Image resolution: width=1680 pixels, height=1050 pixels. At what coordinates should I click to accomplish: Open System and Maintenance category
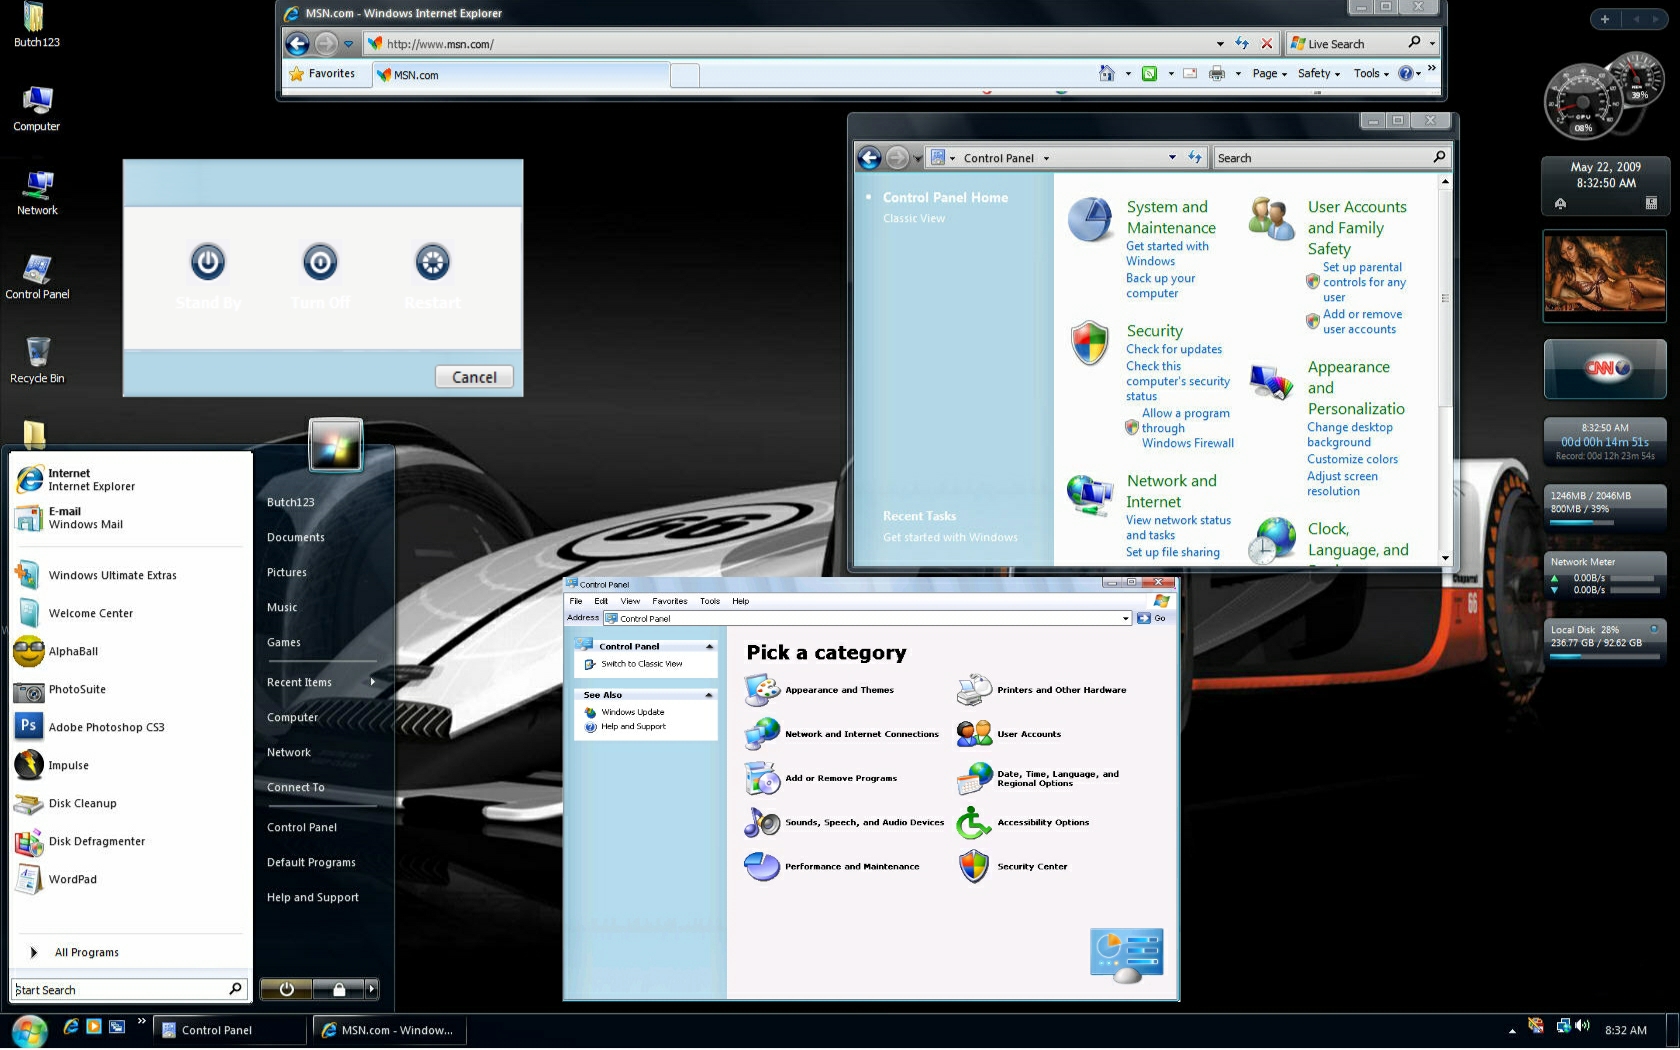point(1171,217)
